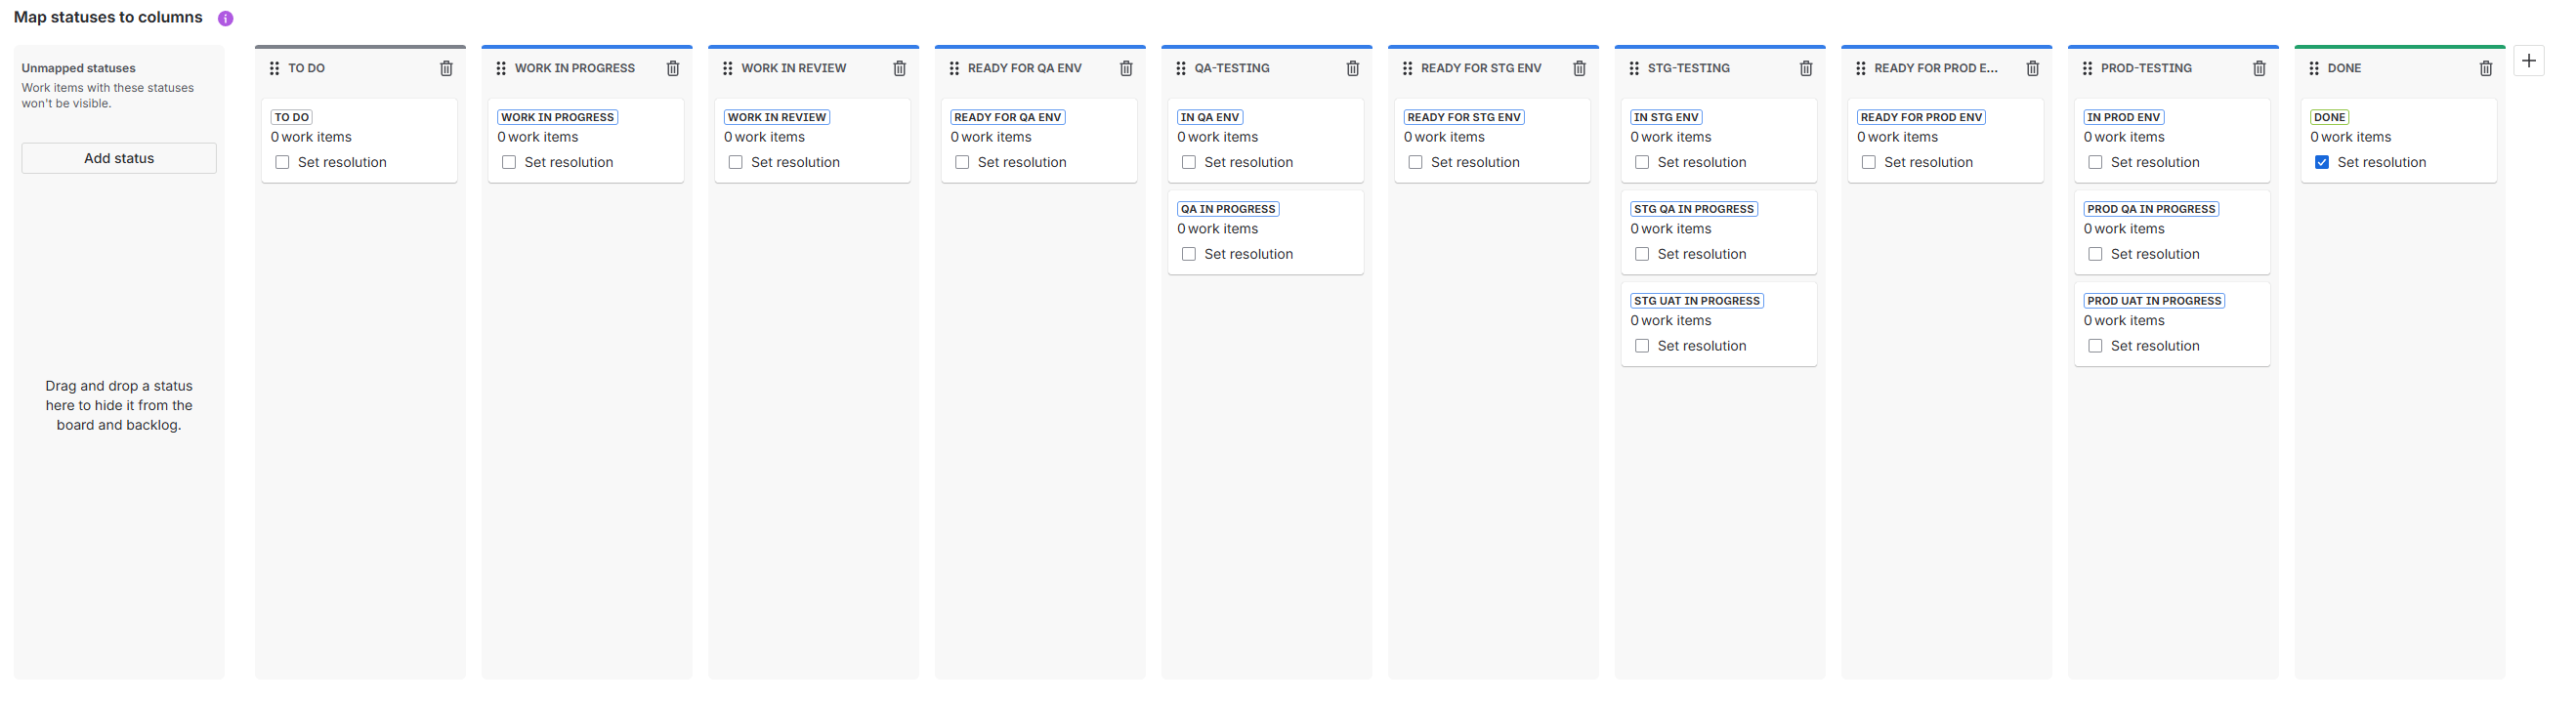Image resolution: width=2576 pixels, height=705 pixels.
Task: Select the PROD UAT IN PROGRESS status lozenge
Action: 2154,301
